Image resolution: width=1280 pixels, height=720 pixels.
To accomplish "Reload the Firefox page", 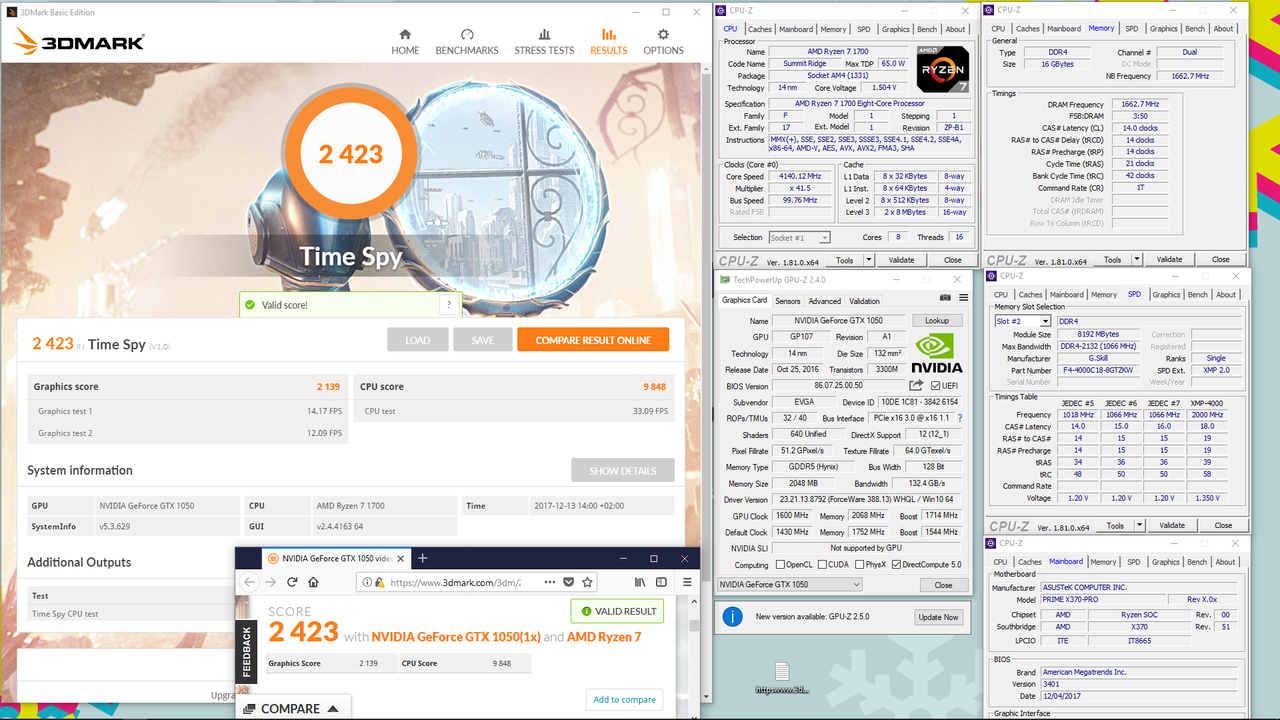I will 292,582.
